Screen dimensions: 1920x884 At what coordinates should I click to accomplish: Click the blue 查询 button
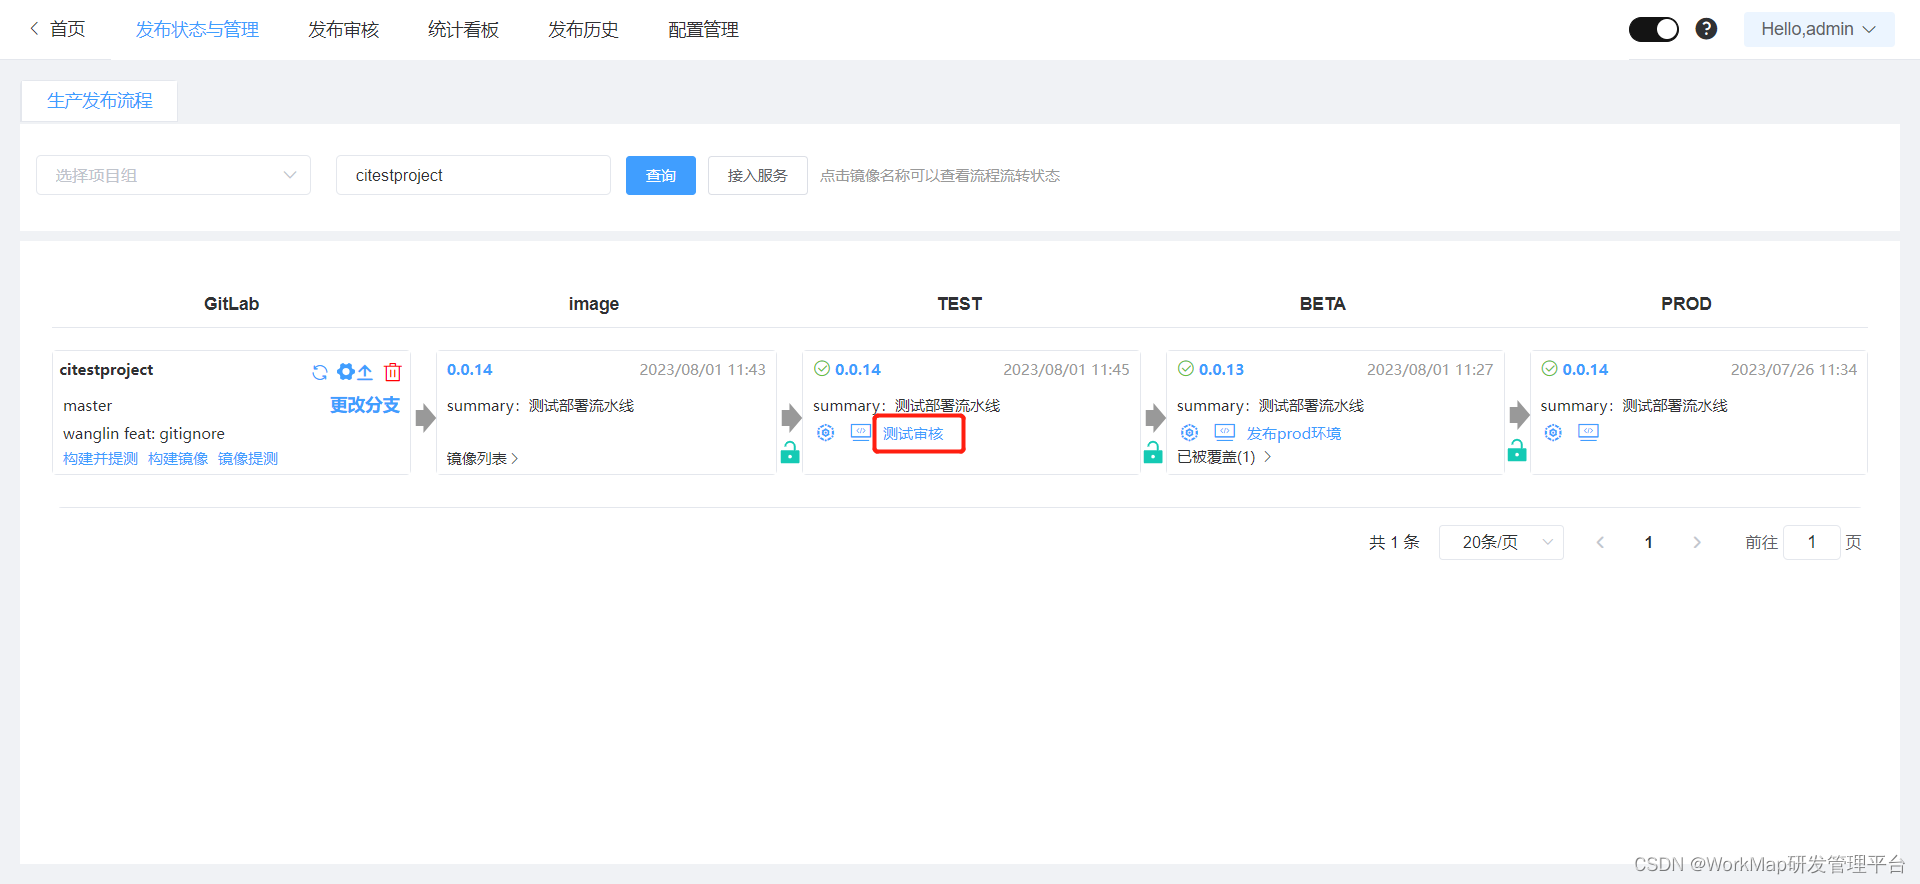tap(661, 175)
